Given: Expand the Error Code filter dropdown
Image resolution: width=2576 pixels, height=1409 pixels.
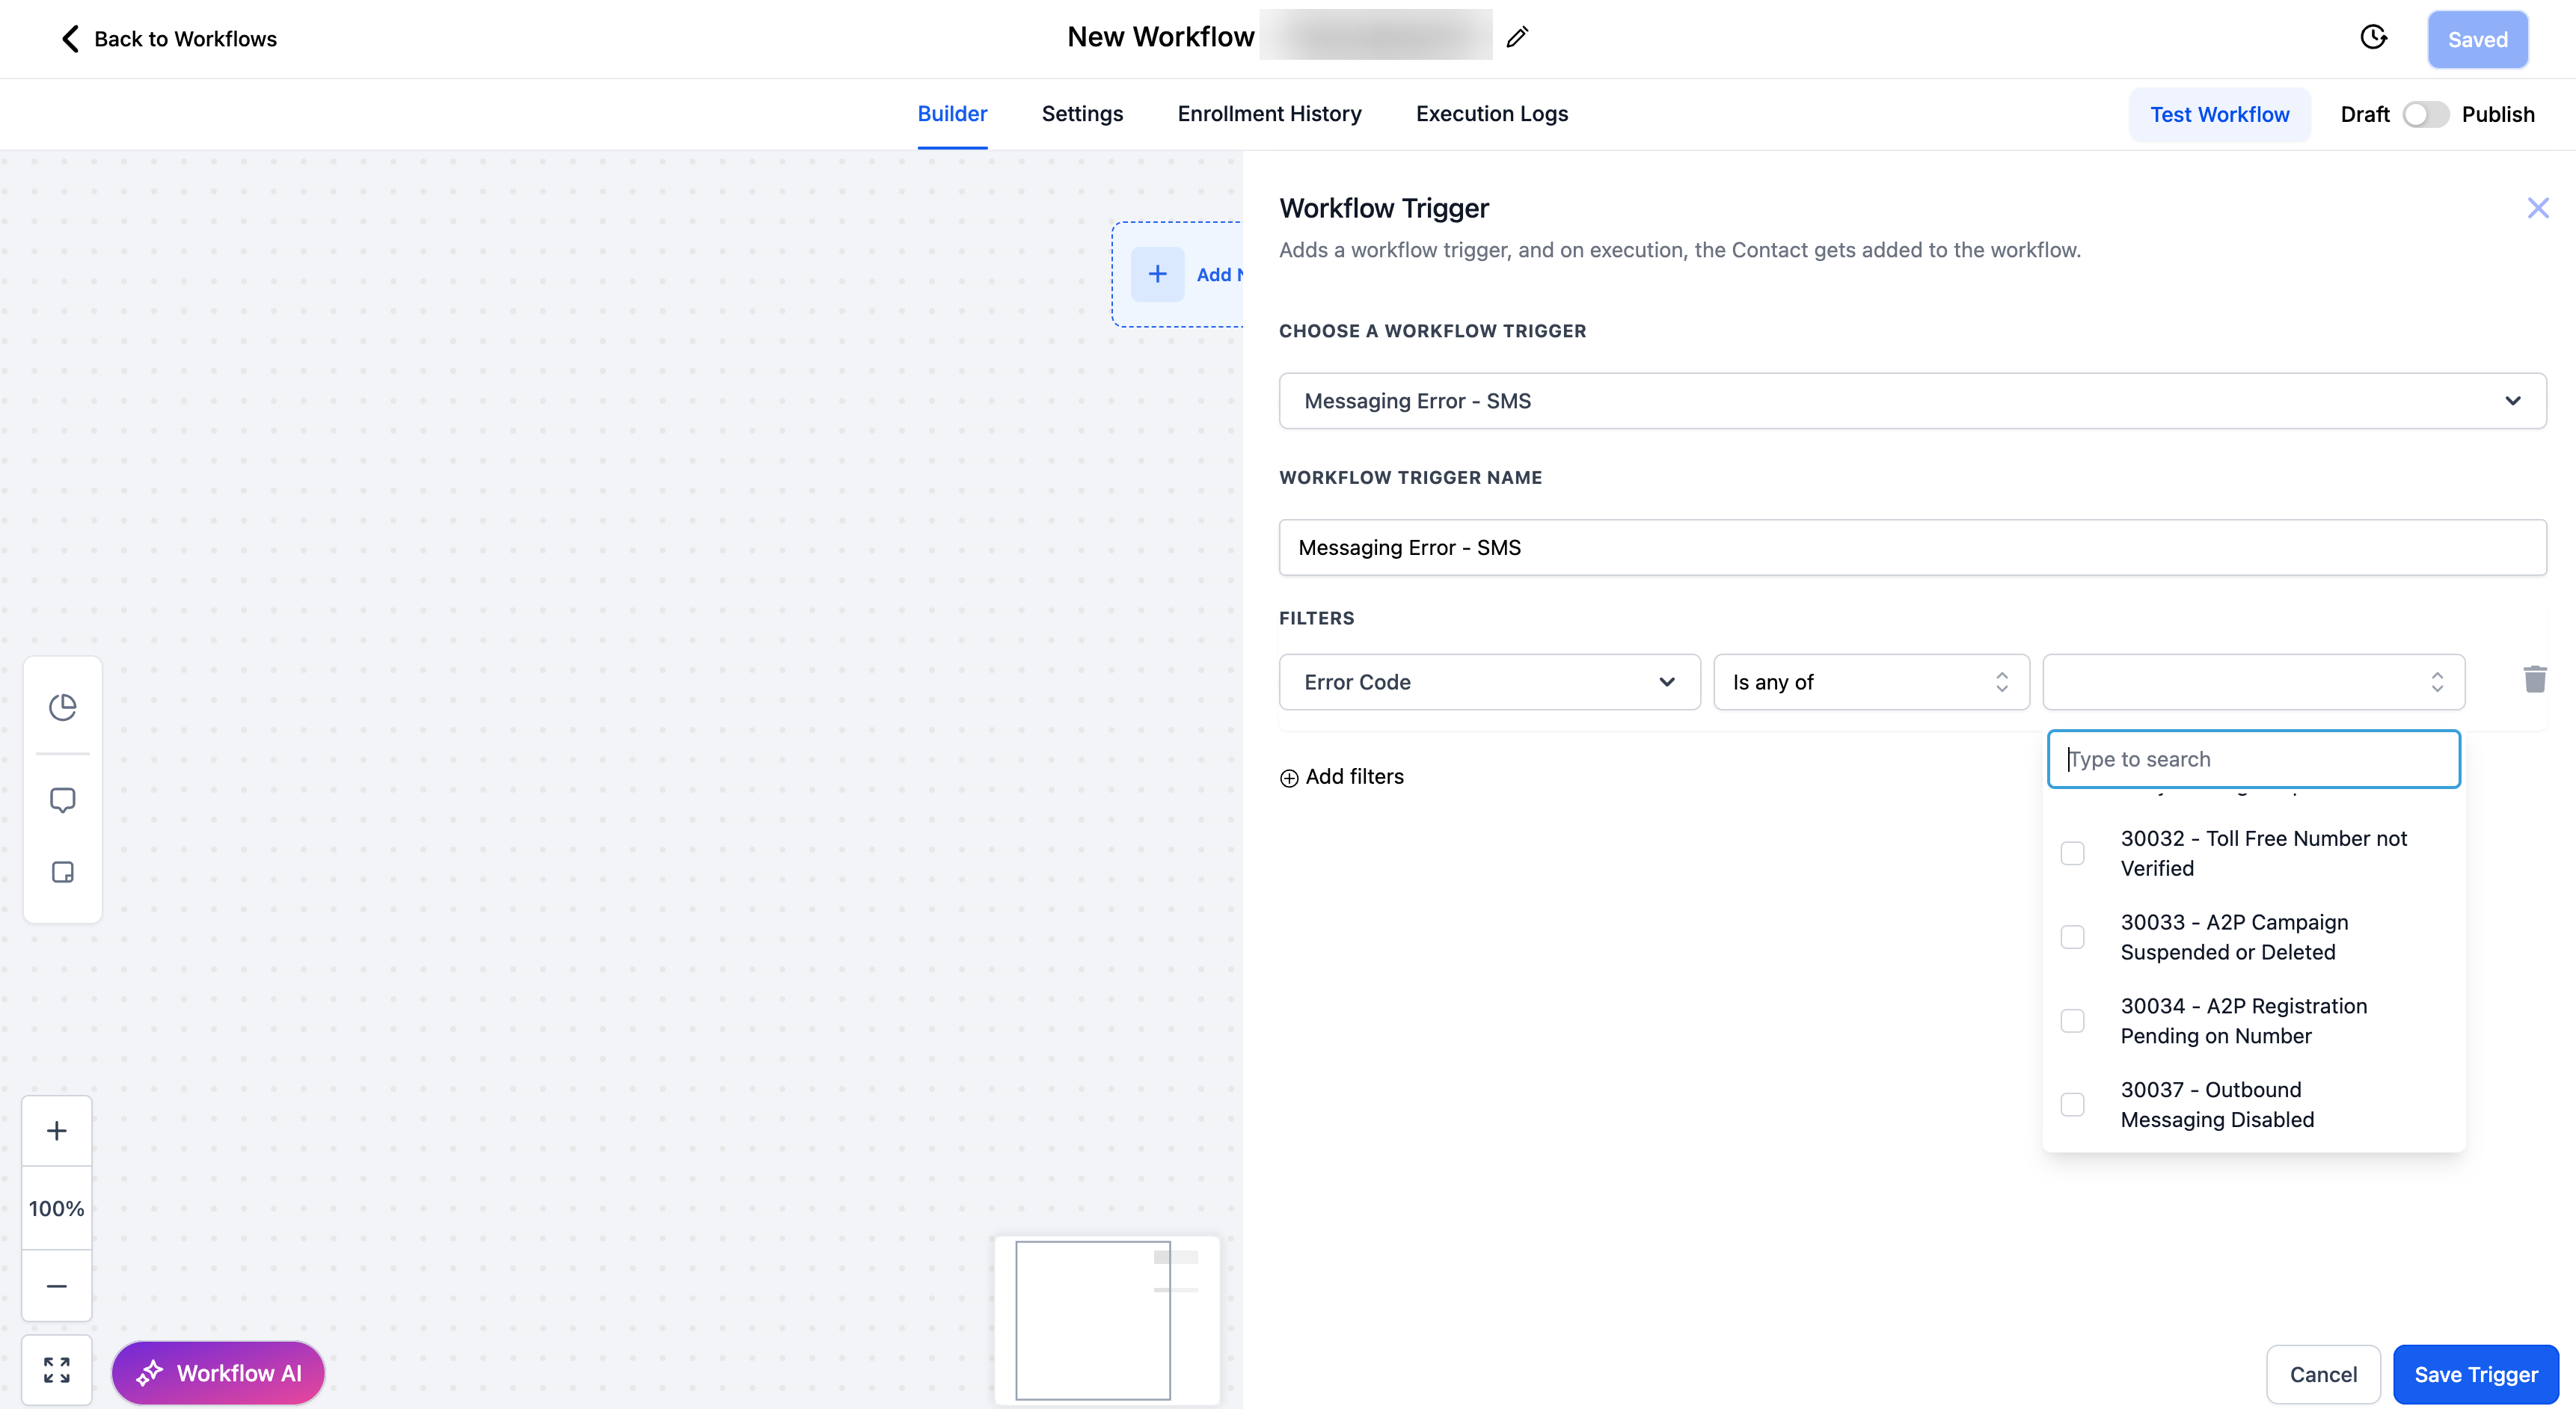Looking at the screenshot, I should click(1489, 682).
